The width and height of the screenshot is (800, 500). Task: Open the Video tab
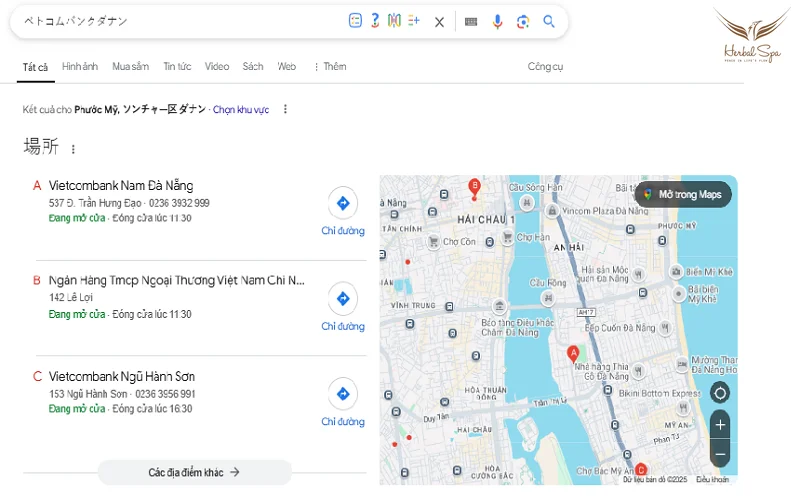pyautogui.click(x=217, y=66)
